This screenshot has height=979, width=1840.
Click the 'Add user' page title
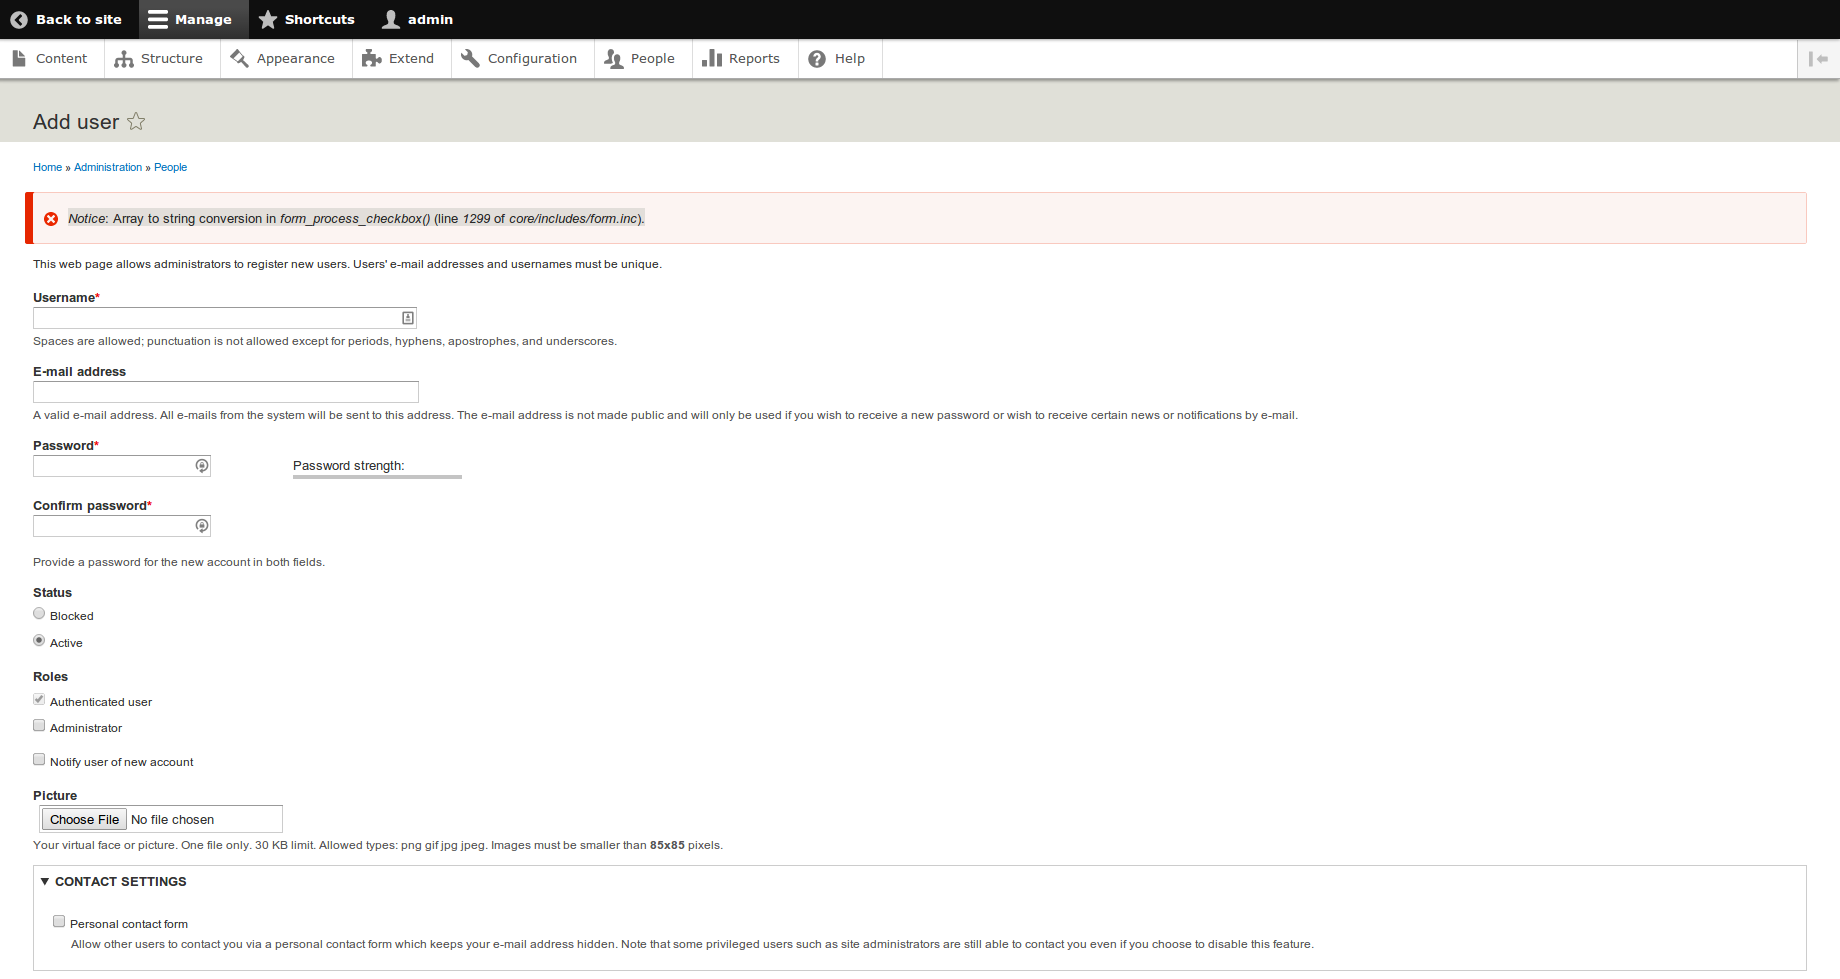pos(76,122)
